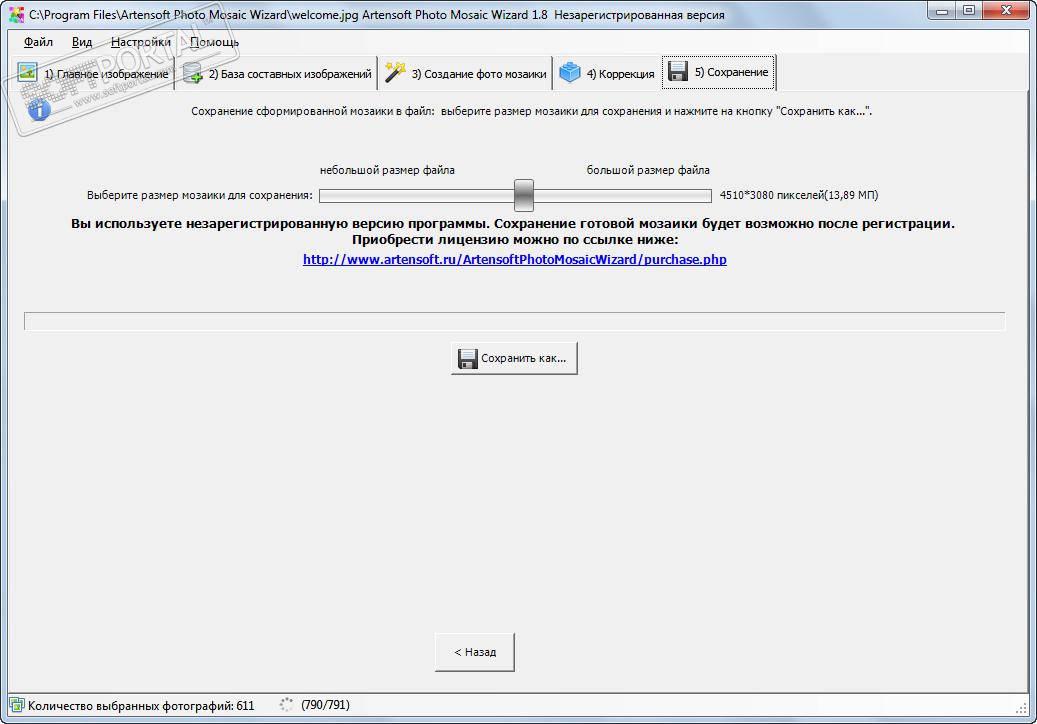The width and height of the screenshot is (1037, 724).
Task: Close the Photo Mosaic Wizard window
Action: 1006,11
